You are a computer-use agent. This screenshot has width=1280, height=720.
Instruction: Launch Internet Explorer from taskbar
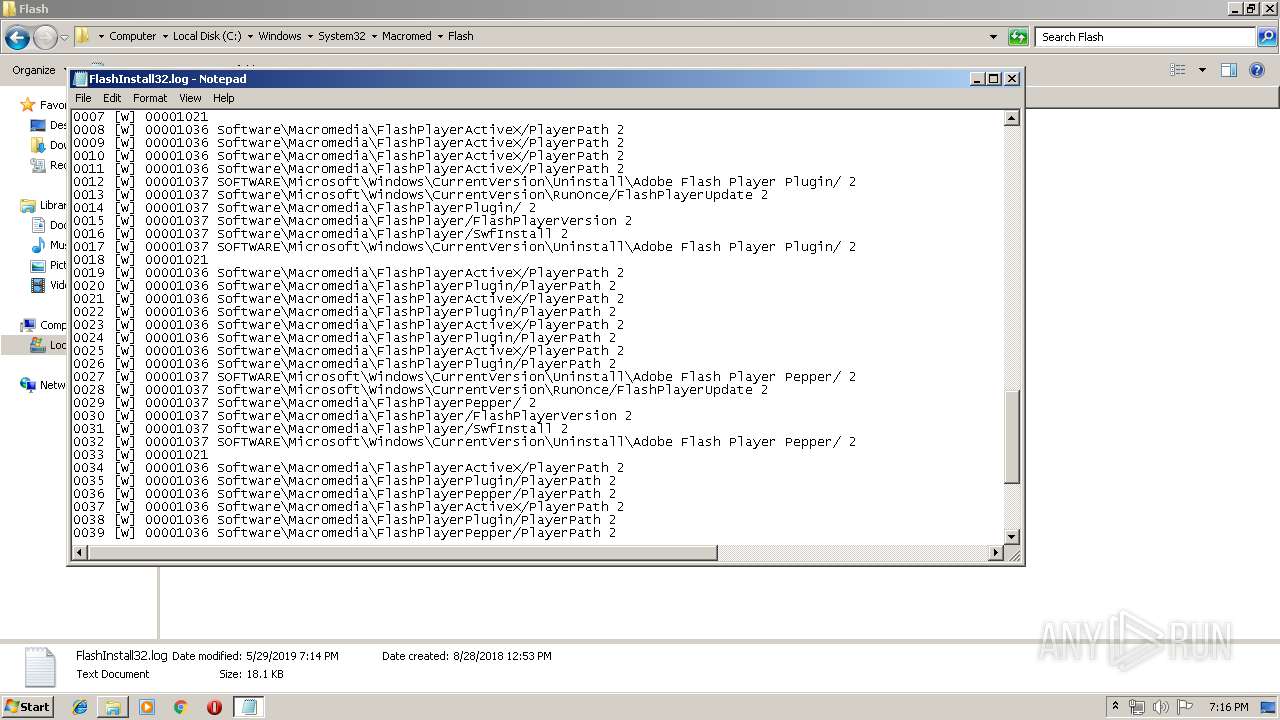click(80, 707)
